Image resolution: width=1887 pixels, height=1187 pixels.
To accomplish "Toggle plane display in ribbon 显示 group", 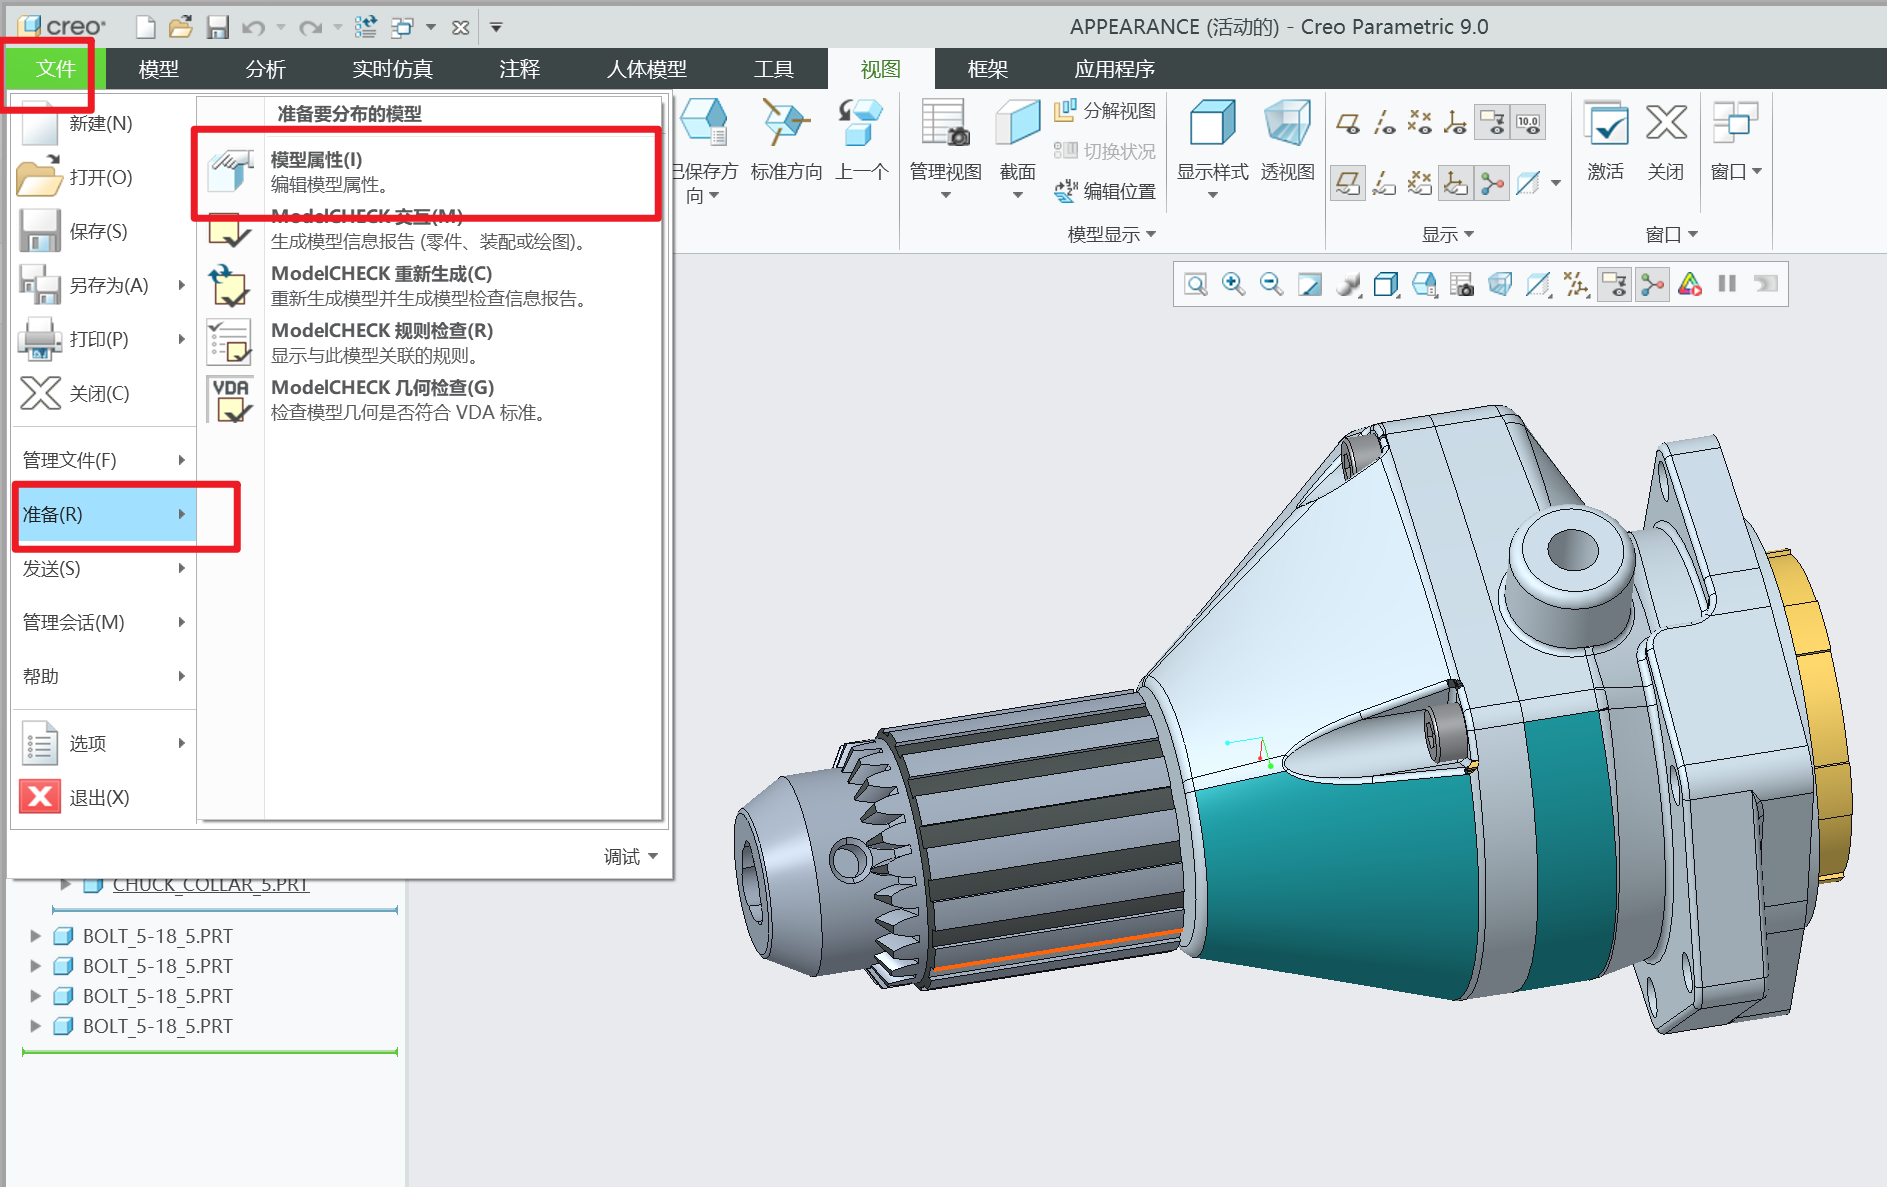I will pos(1348,124).
